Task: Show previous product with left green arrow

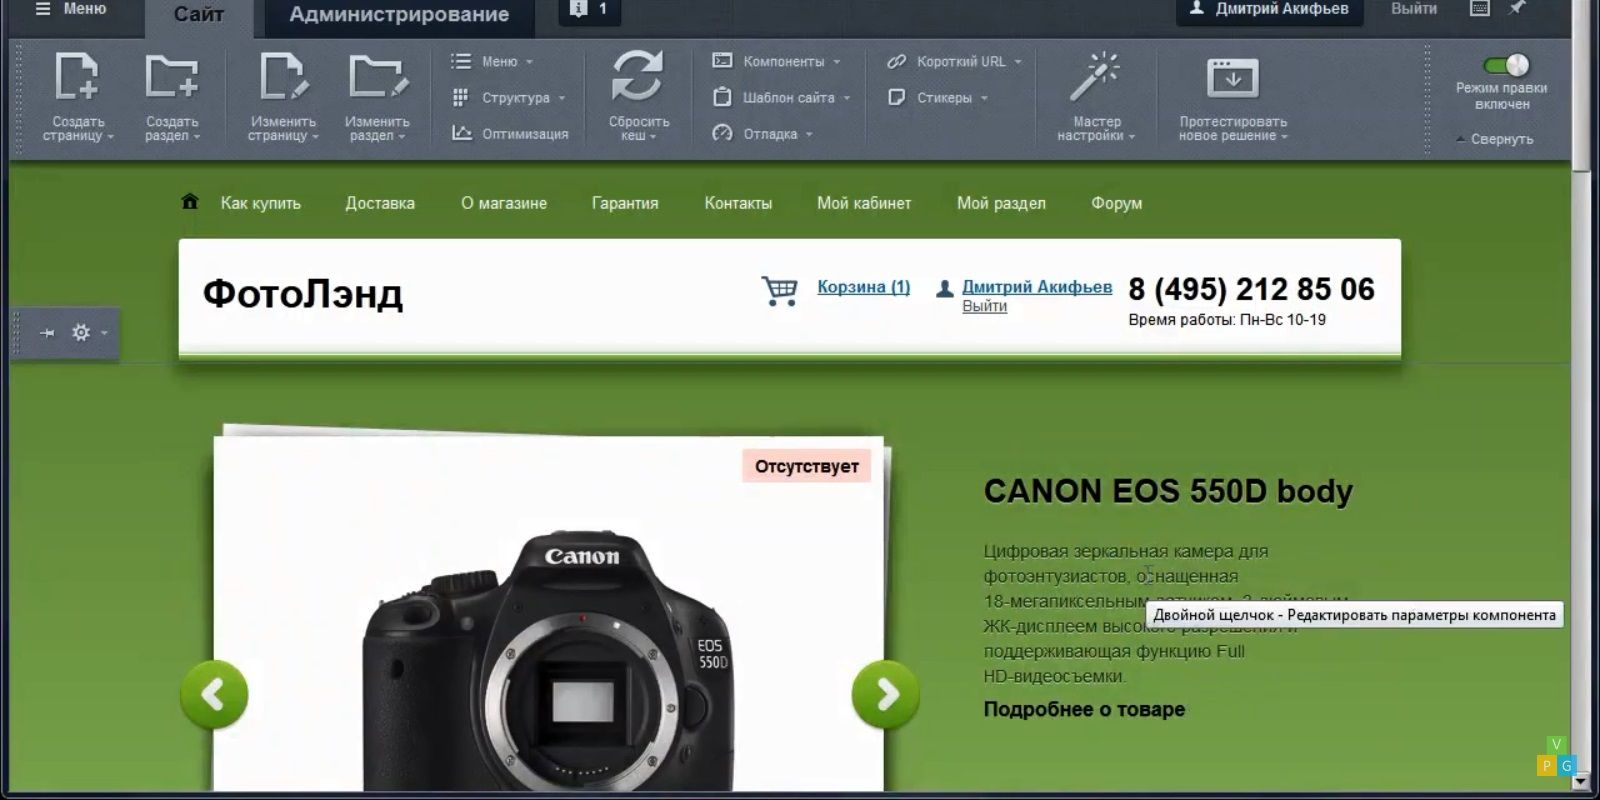Action: [214, 694]
